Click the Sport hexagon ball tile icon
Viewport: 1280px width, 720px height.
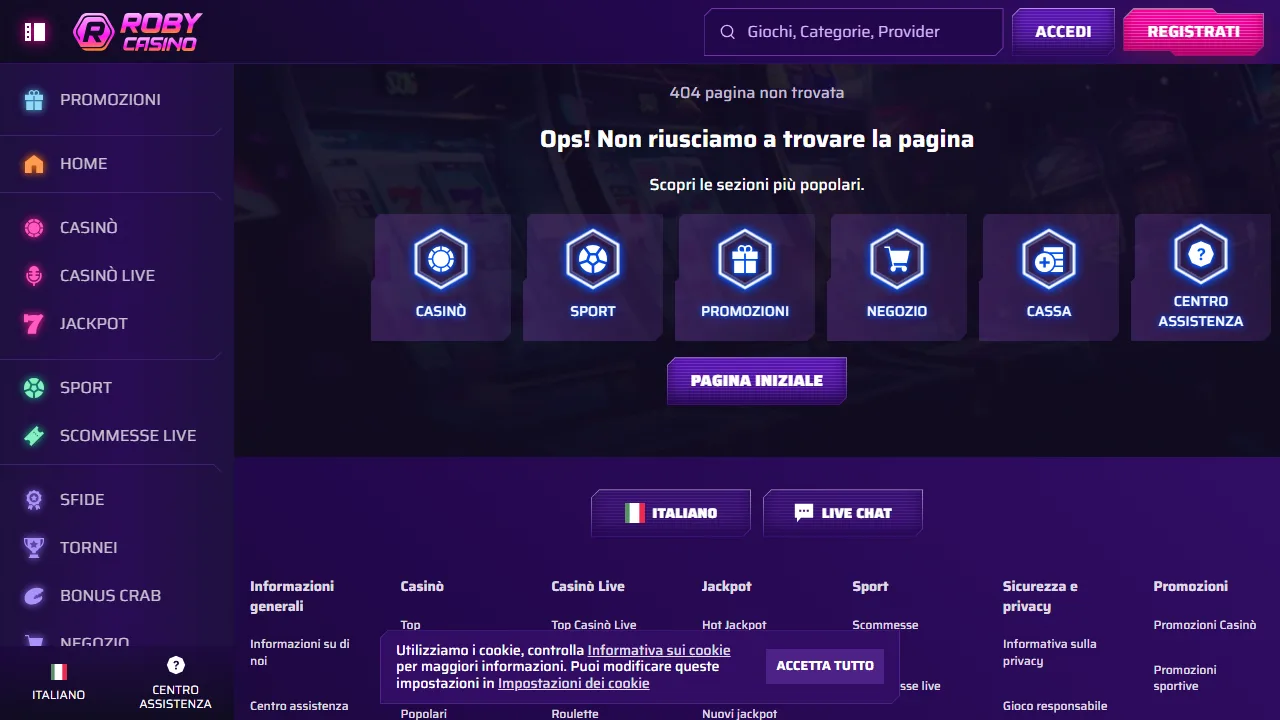(x=593, y=260)
